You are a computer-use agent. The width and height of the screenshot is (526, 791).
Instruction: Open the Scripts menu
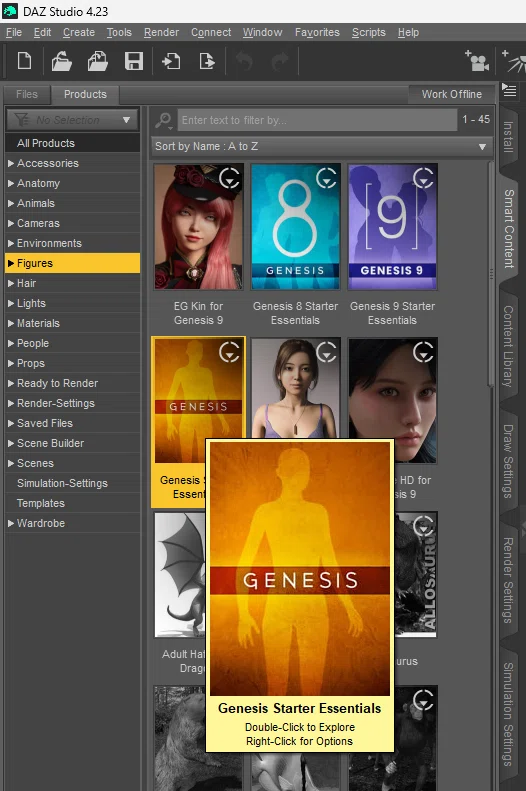pyautogui.click(x=369, y=32)
